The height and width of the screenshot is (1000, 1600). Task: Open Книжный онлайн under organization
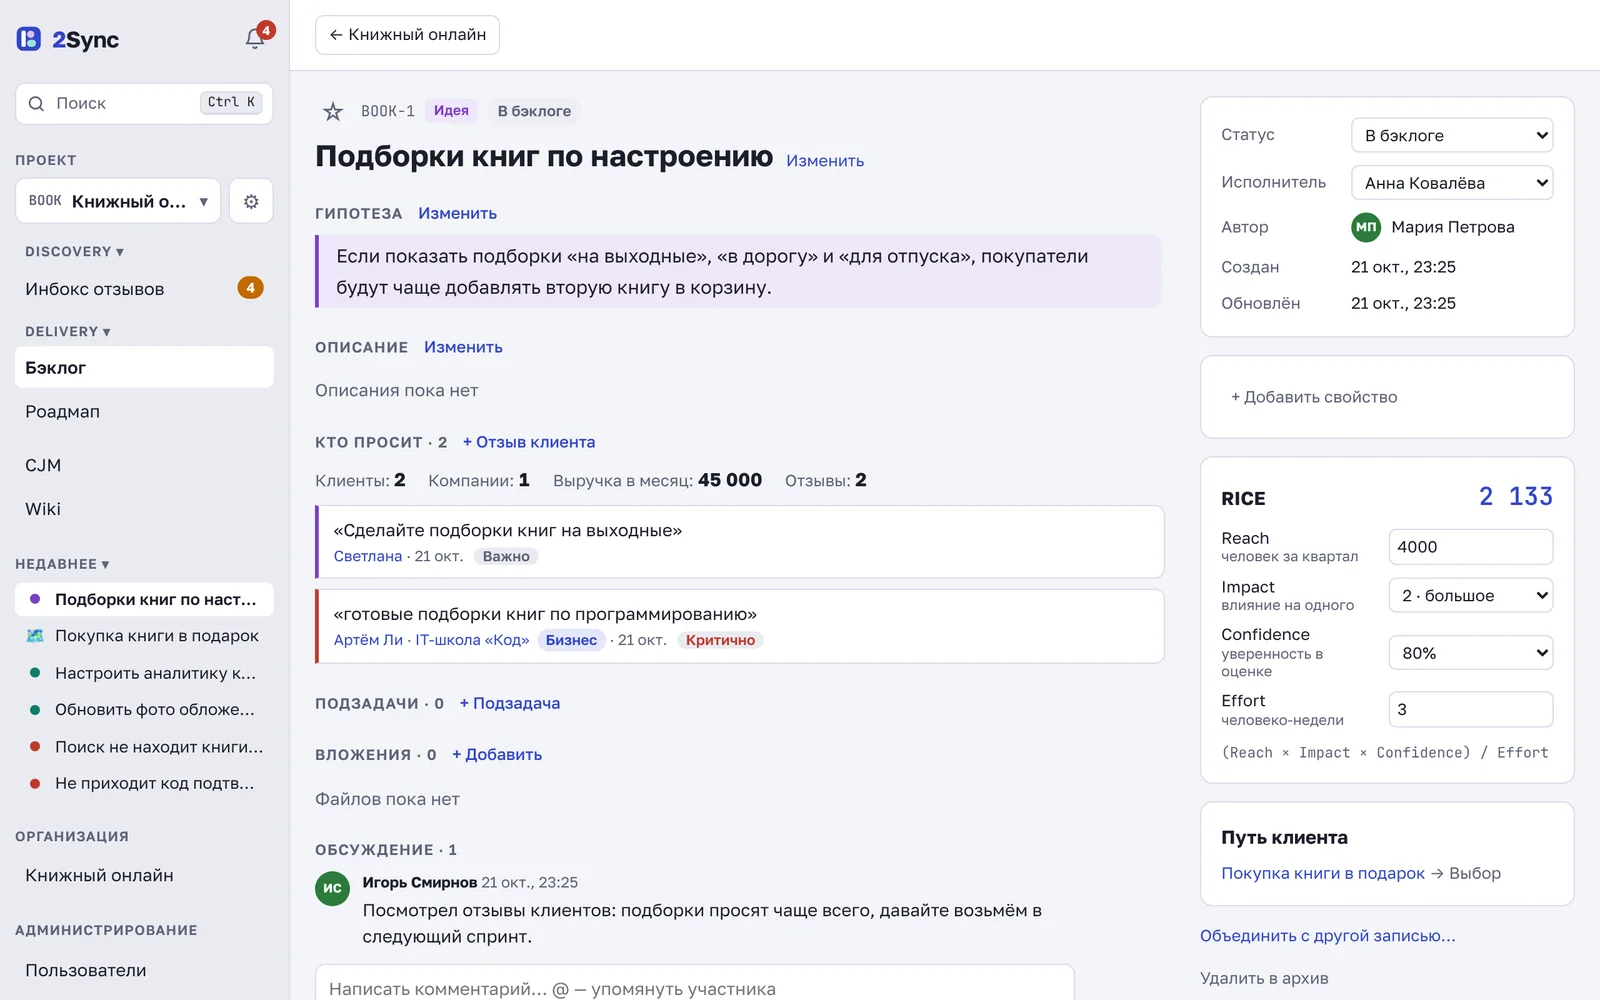144,875
